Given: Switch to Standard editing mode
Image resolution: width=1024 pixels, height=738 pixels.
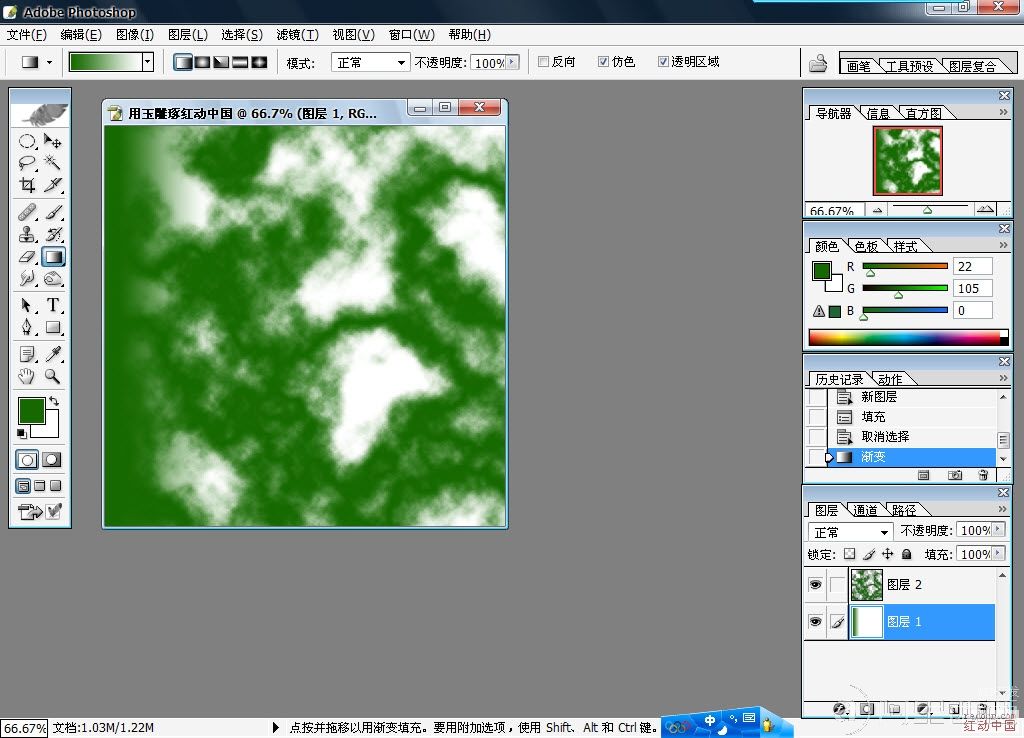Looking at the screenshot, I should click(27, 460).
